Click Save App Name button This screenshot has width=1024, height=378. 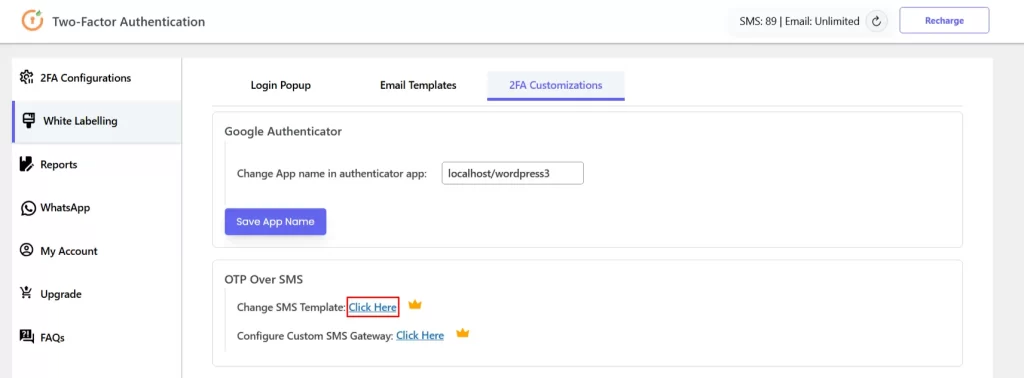tap(276, 221)
